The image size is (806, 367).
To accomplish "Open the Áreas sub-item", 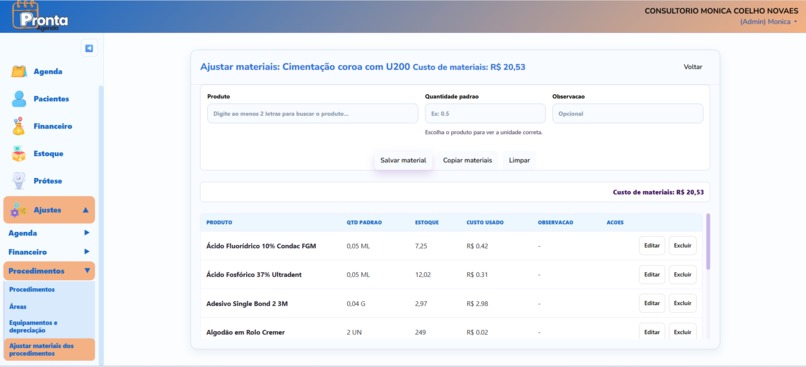I will coord(18,306).
